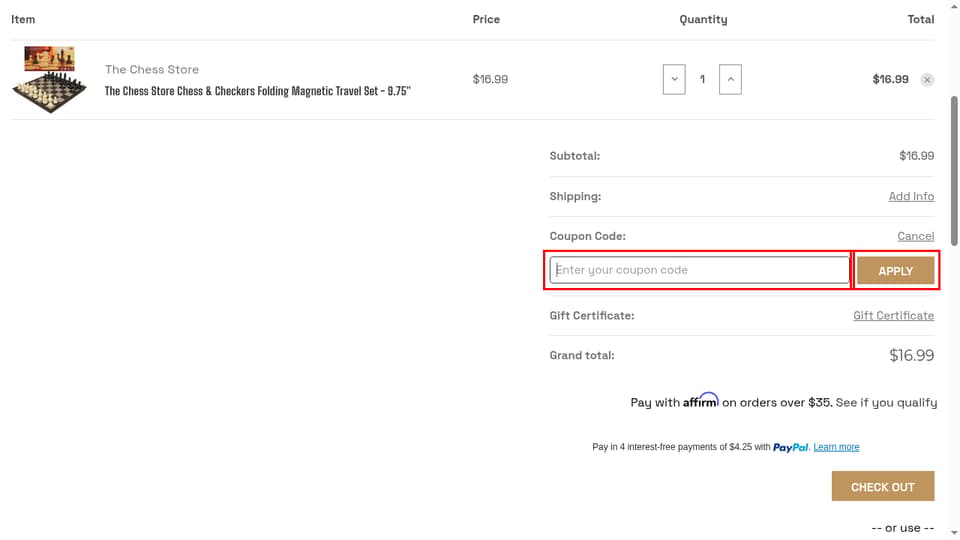Screen dimensions: 960x540
Task: Increase quantity with the up chevron
Action: (730, 80)
